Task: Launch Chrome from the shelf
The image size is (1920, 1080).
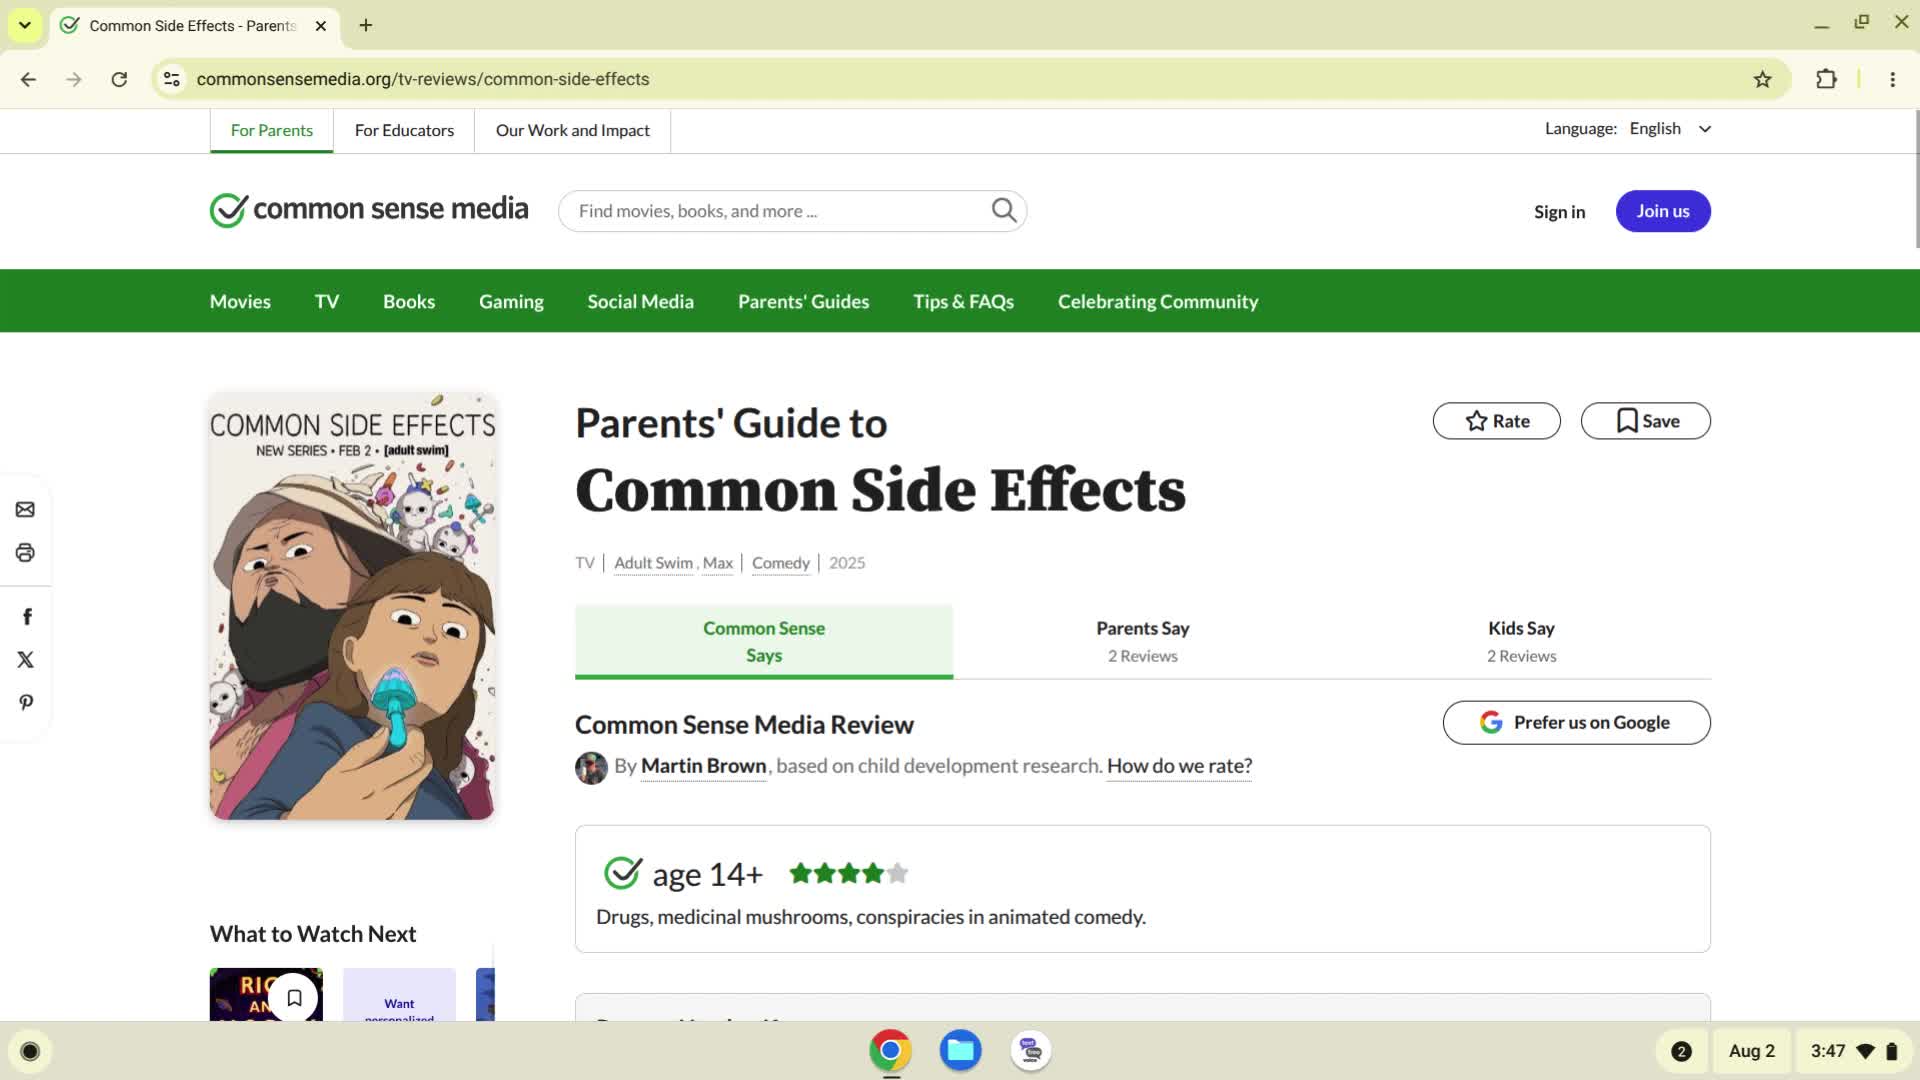Action: tap(890, 1051)
